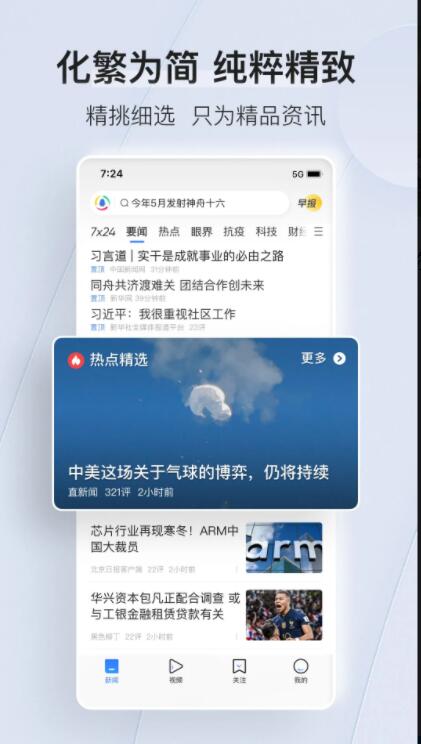Open the 早报 morning report badge
Viewport: 421px width, 744px height.
point(309,203)
